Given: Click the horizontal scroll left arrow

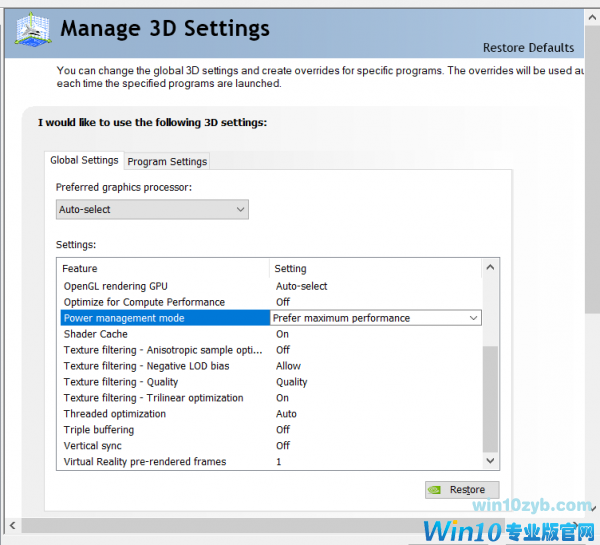Looking at the screenshot, I should tap(13, 525).
